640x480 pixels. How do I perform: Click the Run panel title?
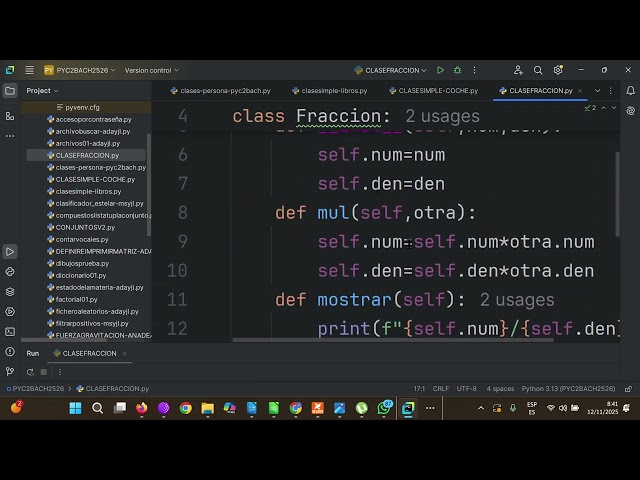tap(33, 353)
